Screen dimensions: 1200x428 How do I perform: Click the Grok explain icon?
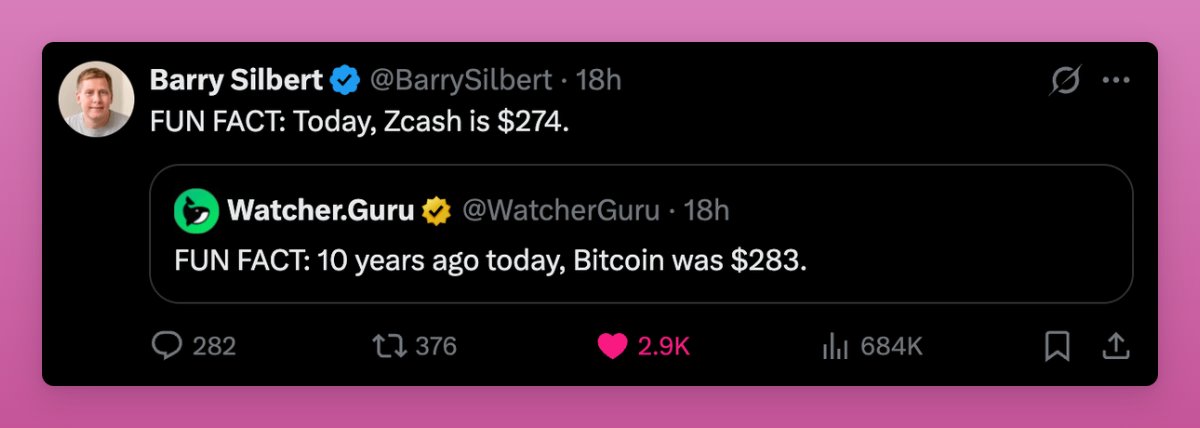(x=1066, y=81)
